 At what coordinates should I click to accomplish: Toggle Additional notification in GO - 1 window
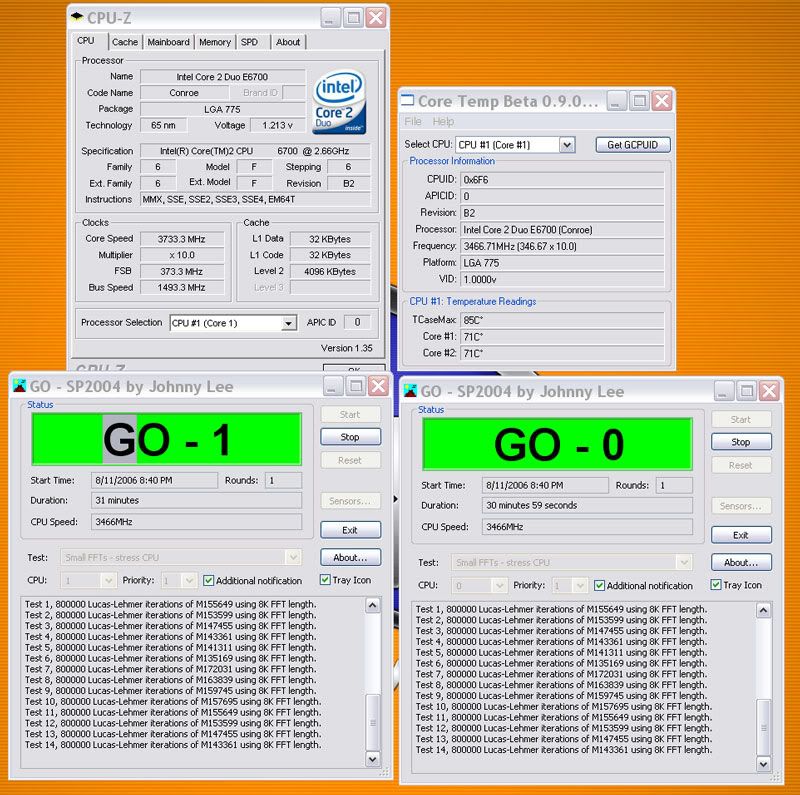point(208,581)
